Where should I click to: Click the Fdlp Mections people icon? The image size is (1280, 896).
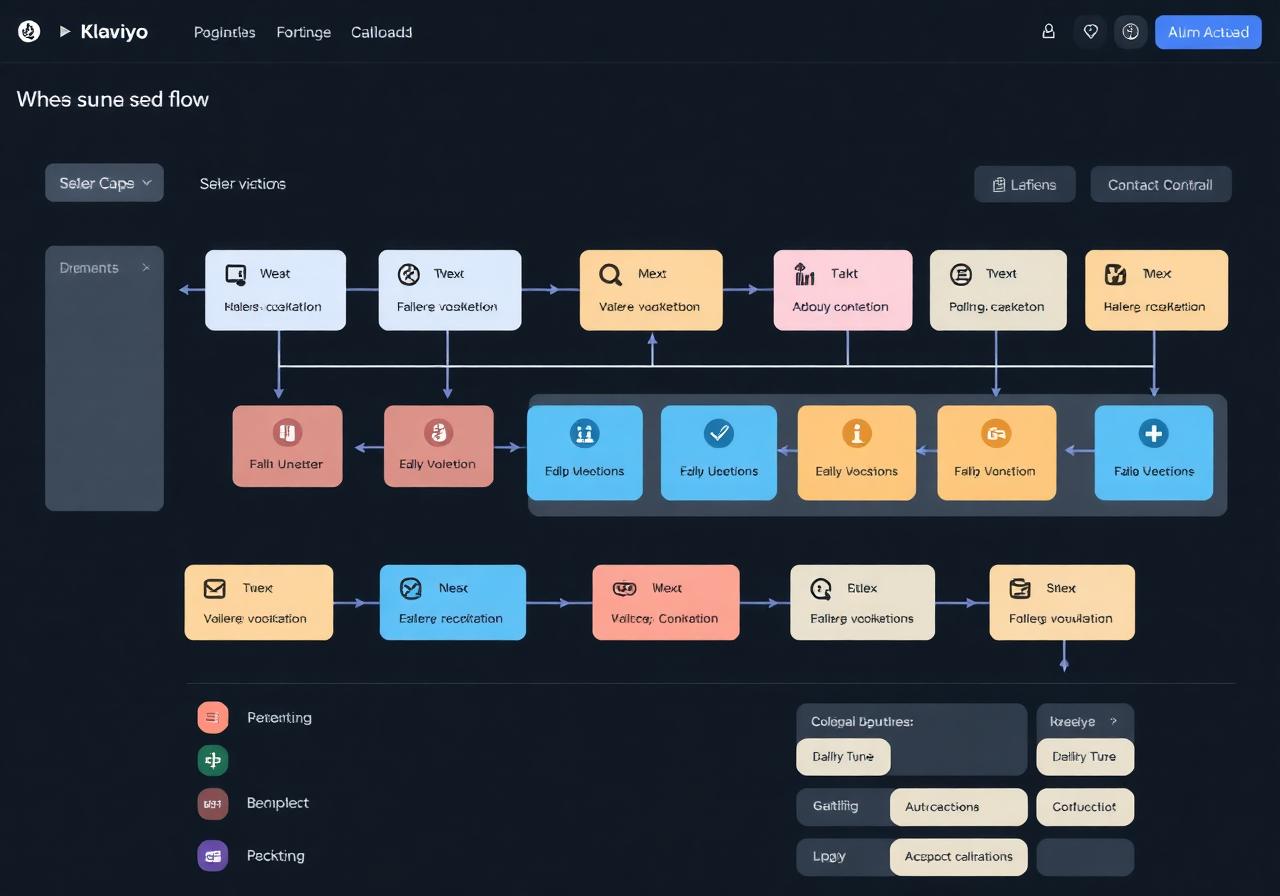click(584, 433)
